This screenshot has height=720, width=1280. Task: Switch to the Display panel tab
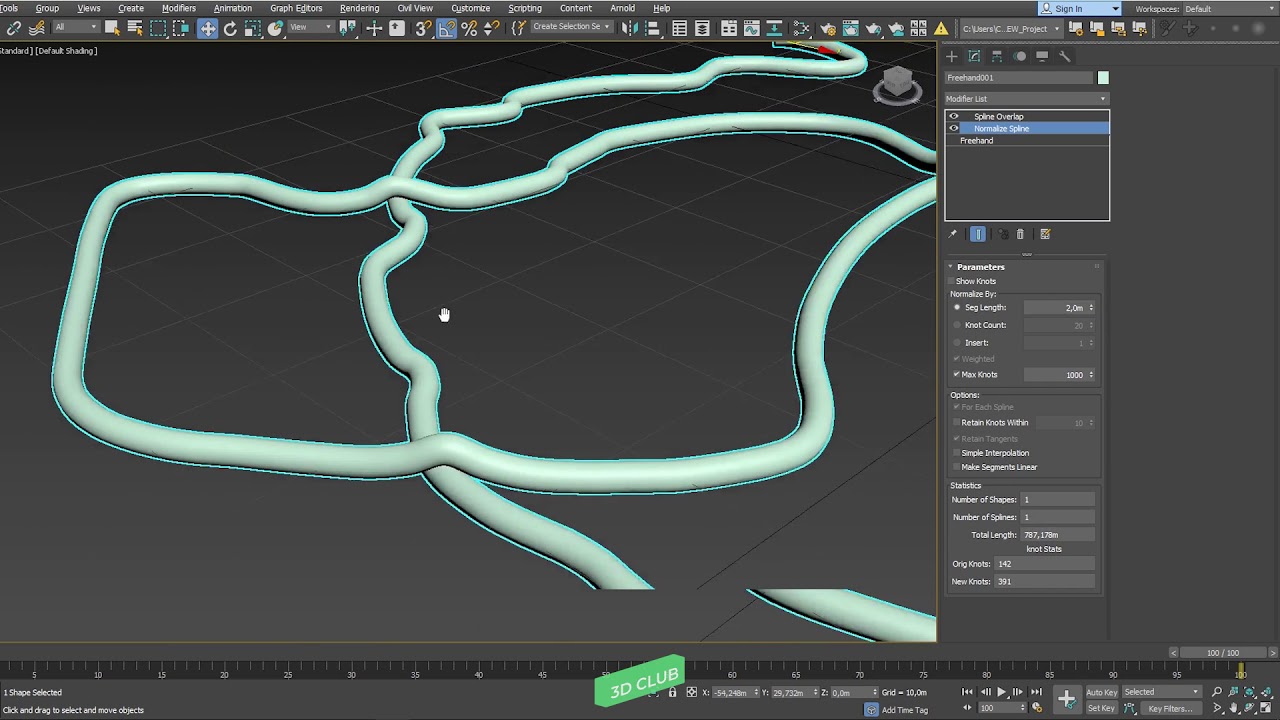pyautogui.click(x=1042, y=56)
